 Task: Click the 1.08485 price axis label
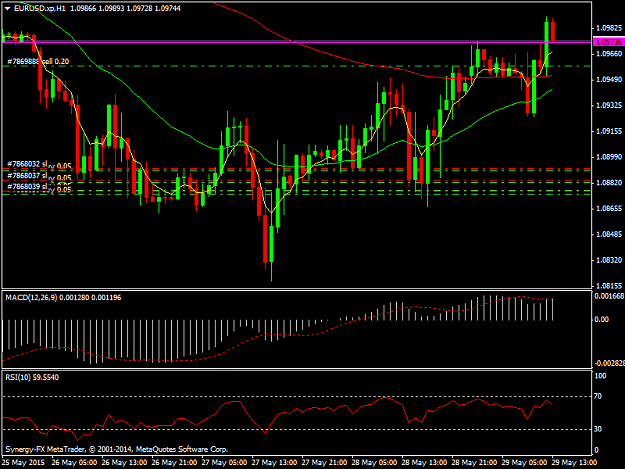tap(609, 234)
